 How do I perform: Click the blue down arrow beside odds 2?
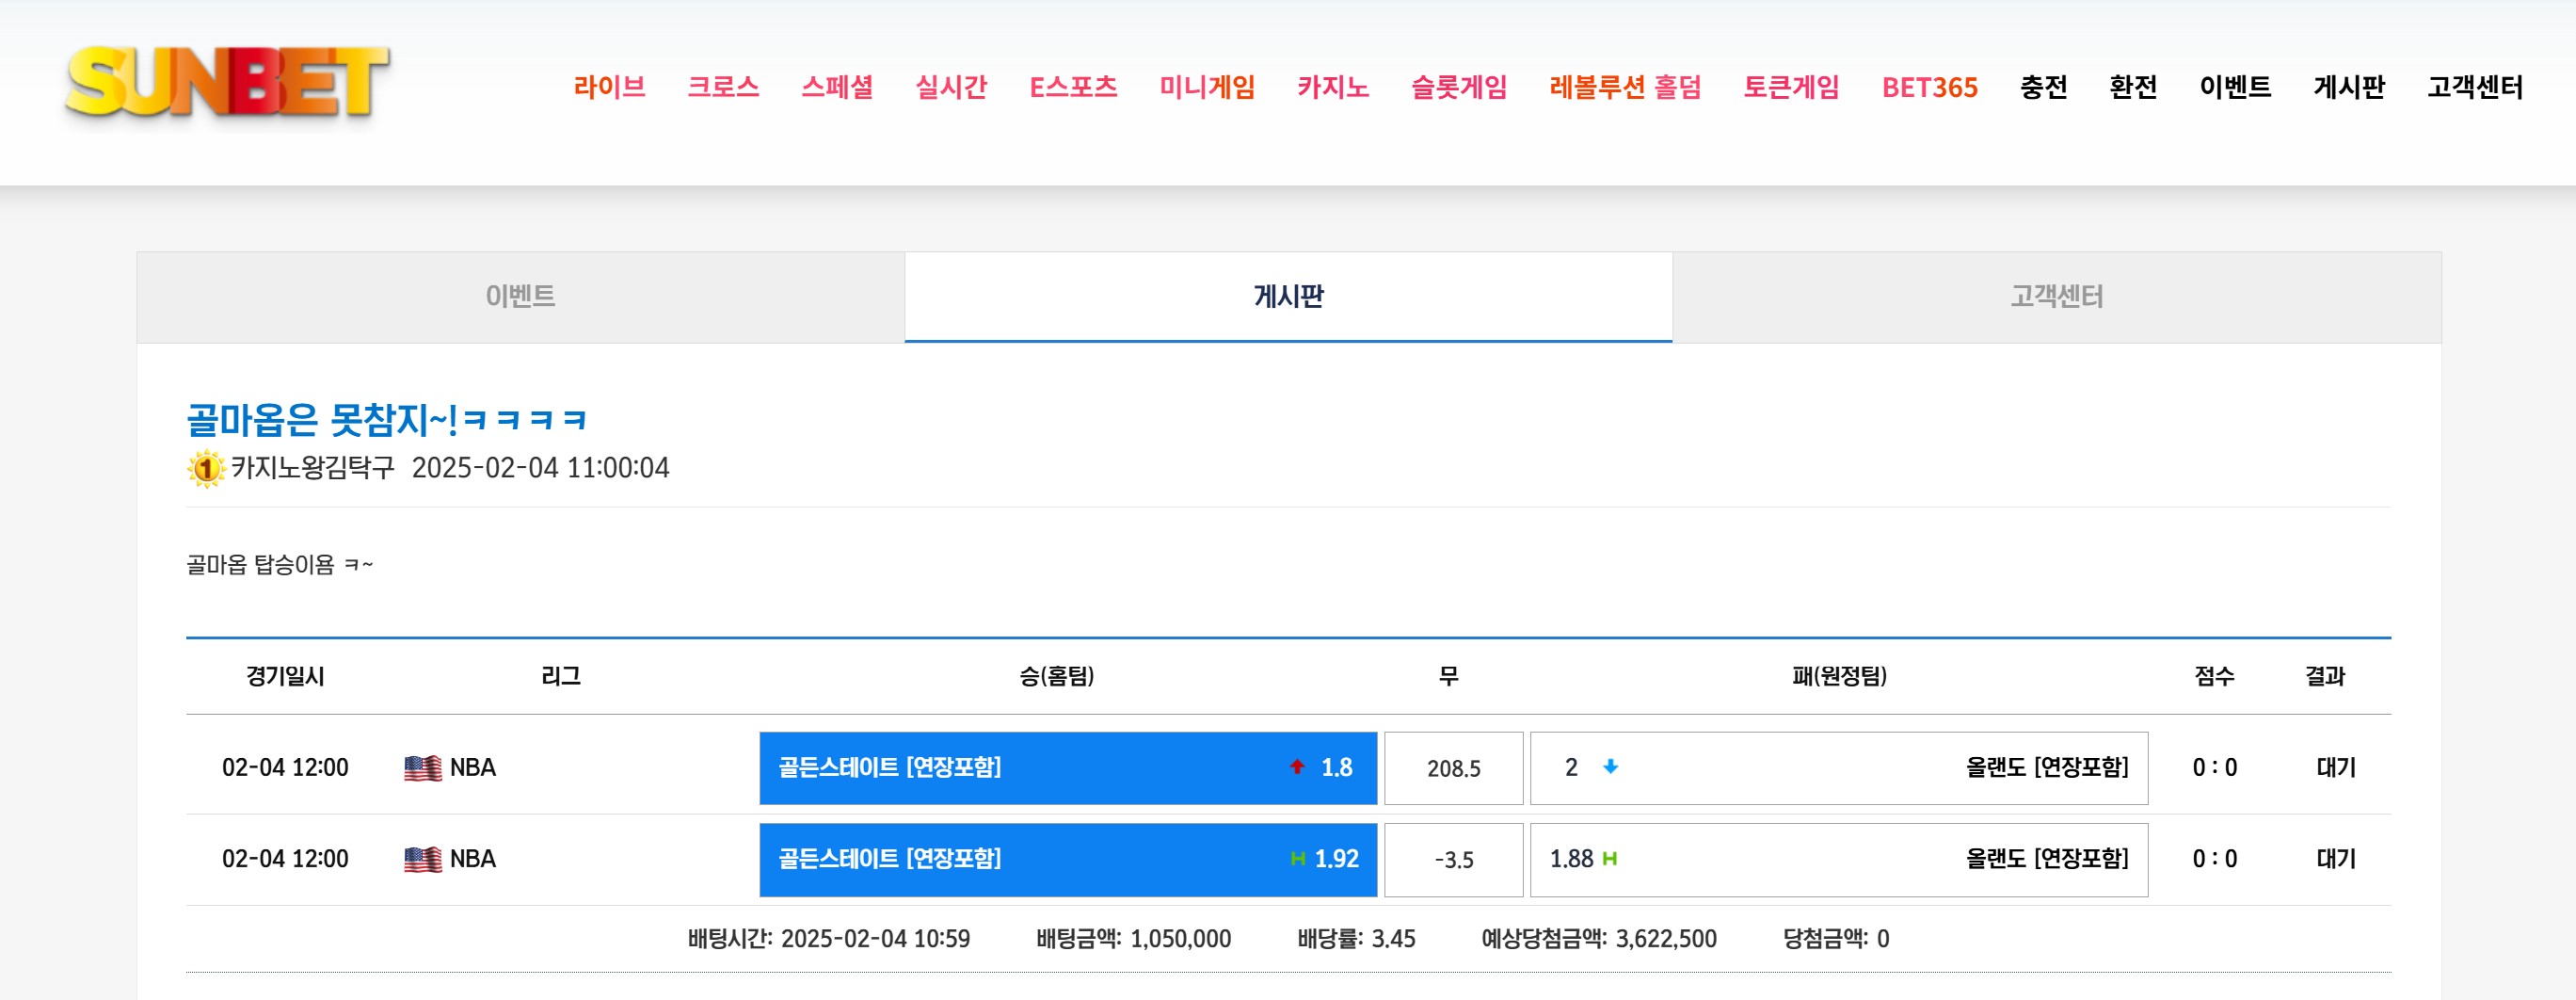click(1610, 767)
